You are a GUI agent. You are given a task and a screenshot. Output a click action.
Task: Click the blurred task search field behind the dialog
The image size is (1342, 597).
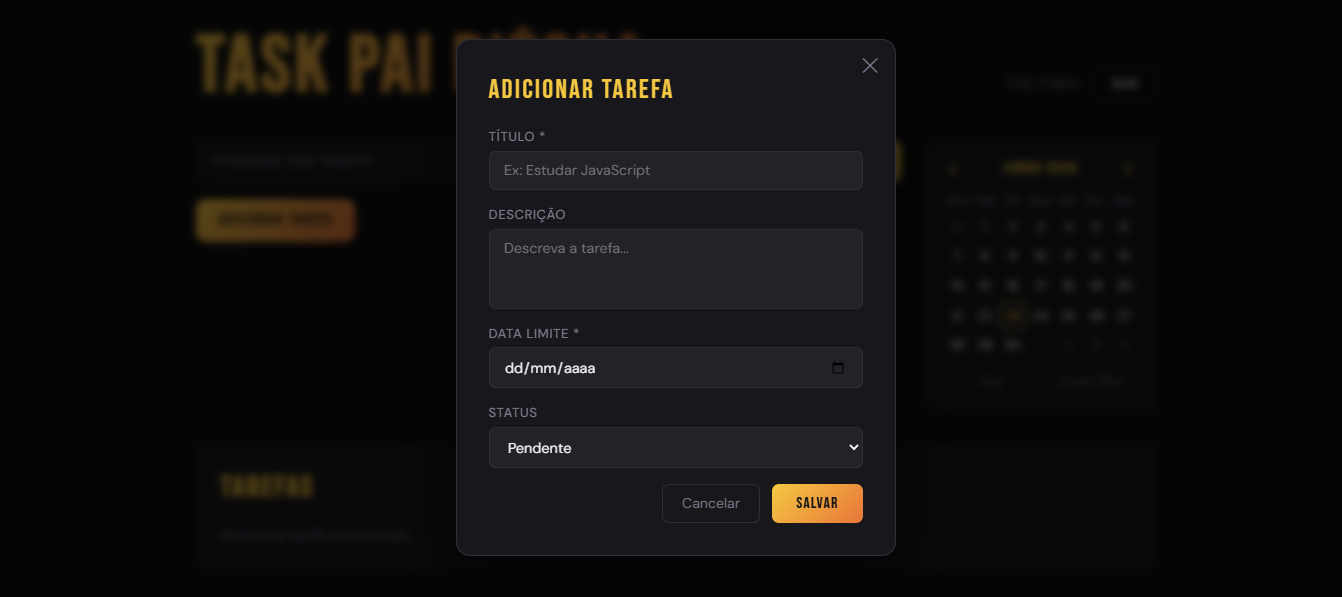(325, 160)
